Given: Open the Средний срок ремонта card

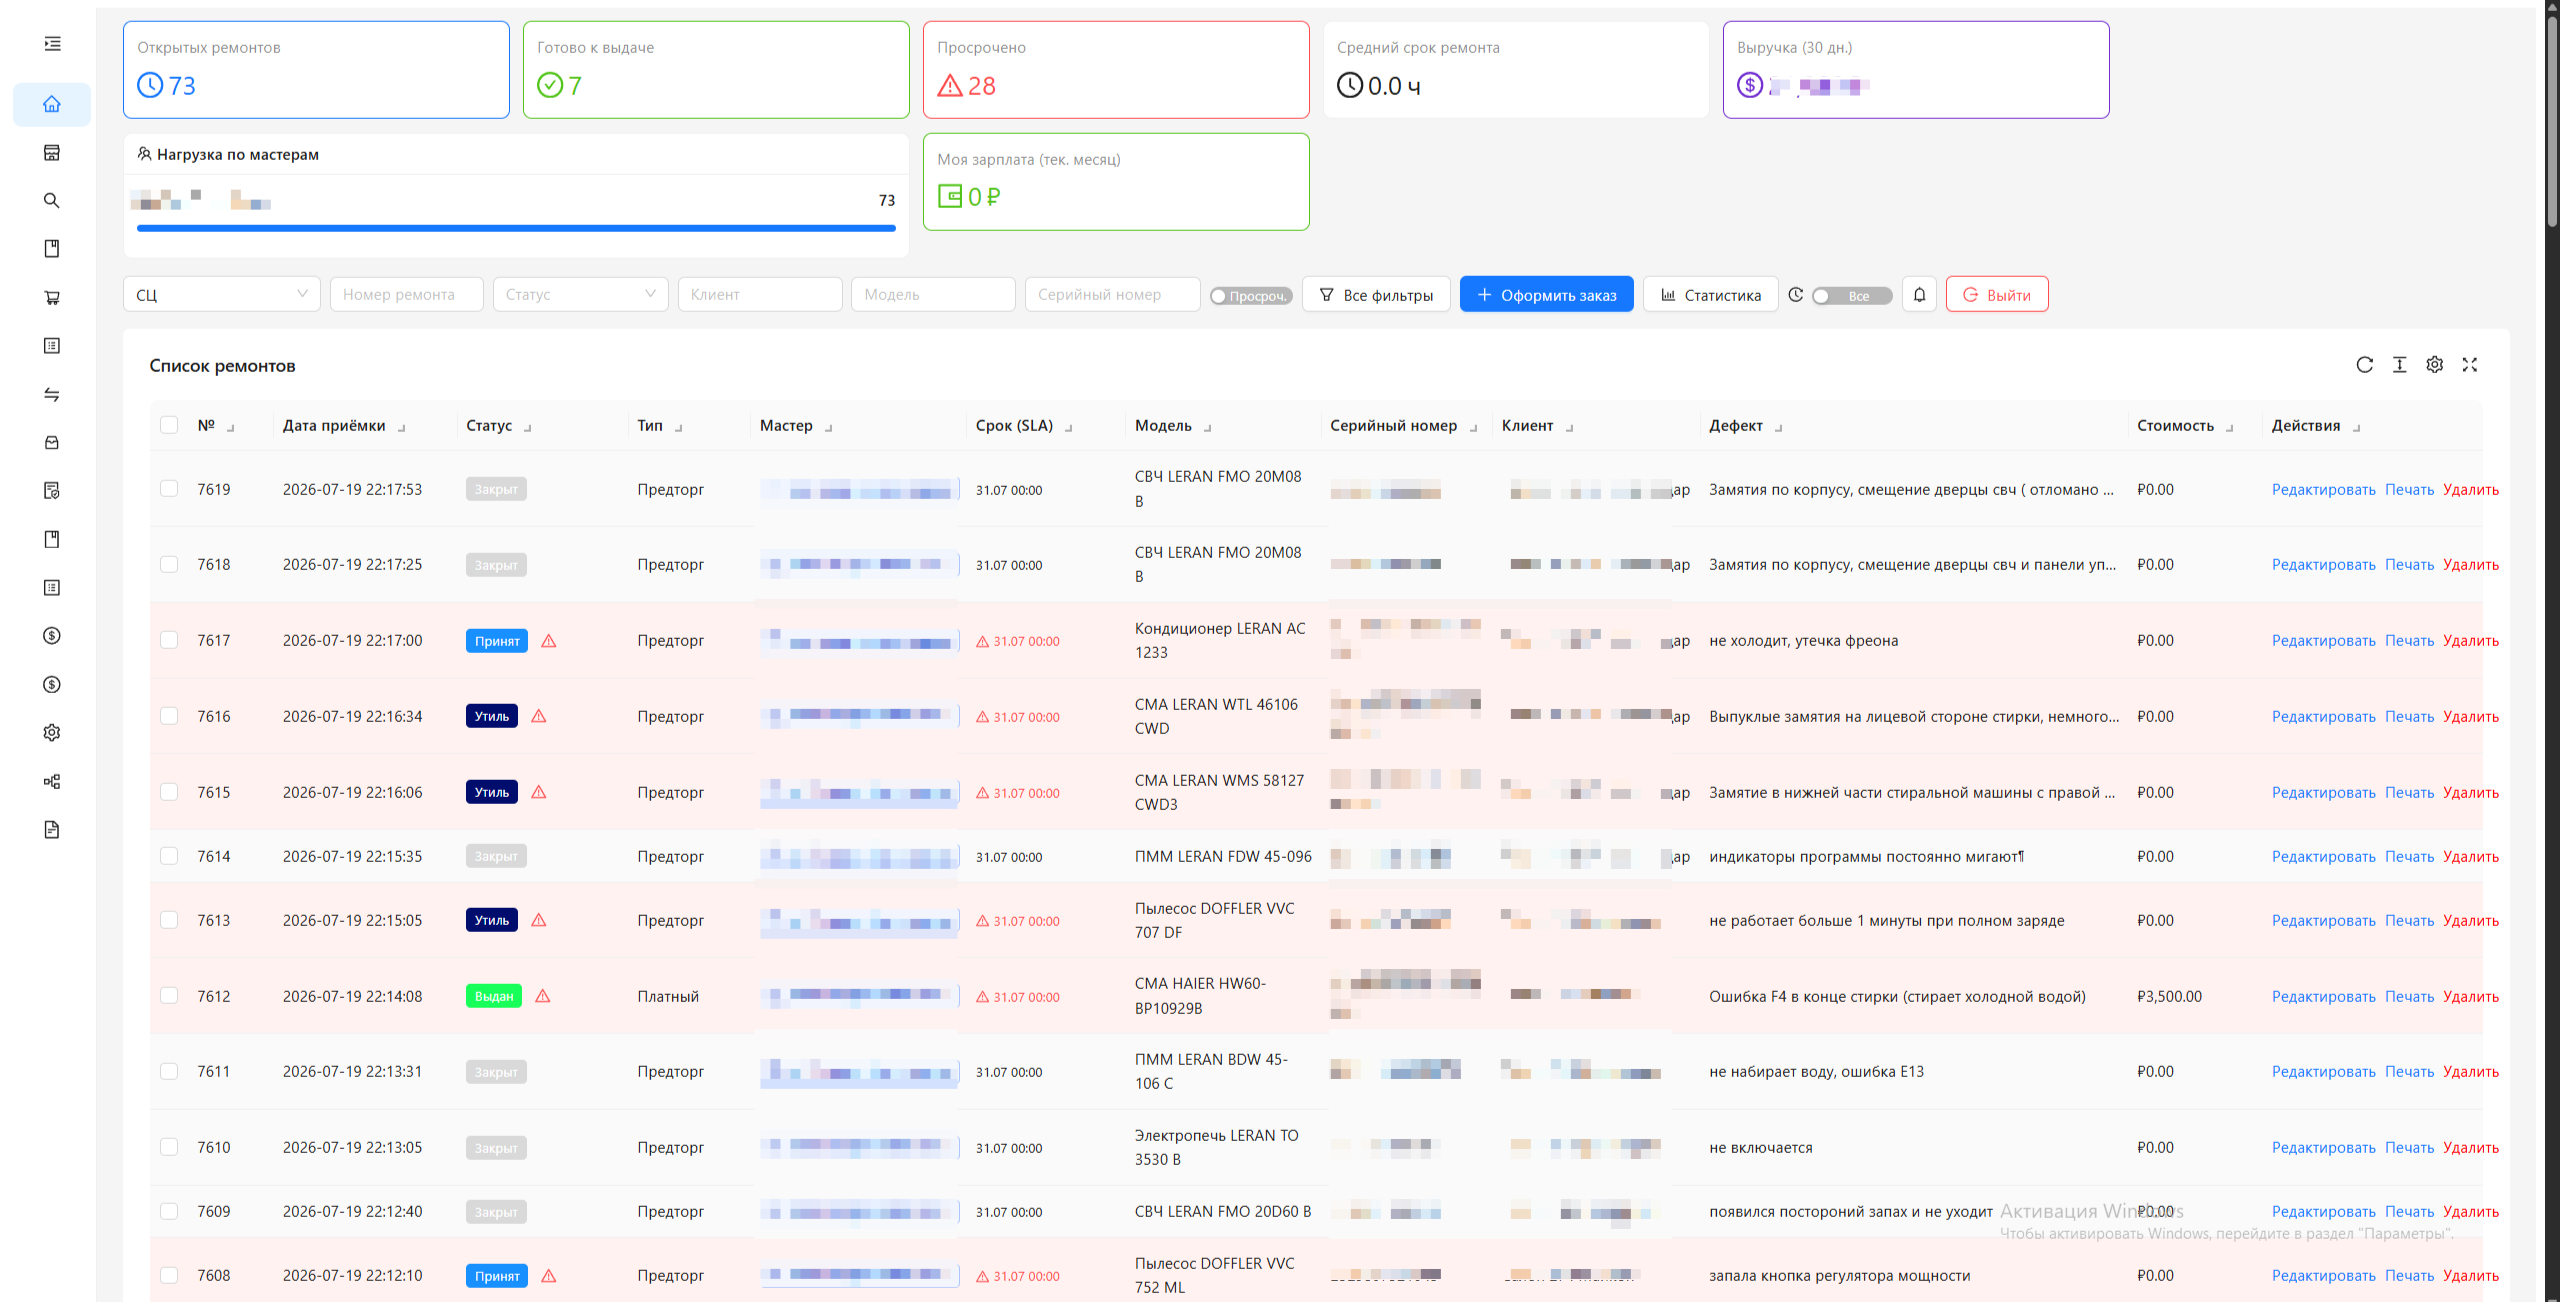Looking at the screenshot, I should tap(1516, 70).
